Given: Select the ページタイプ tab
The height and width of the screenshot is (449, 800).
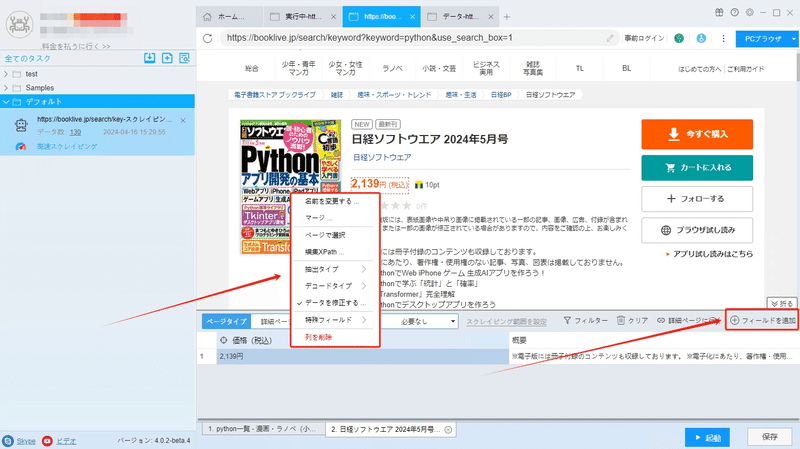Looking at the screenshot, I should click(x=226, y=321).
